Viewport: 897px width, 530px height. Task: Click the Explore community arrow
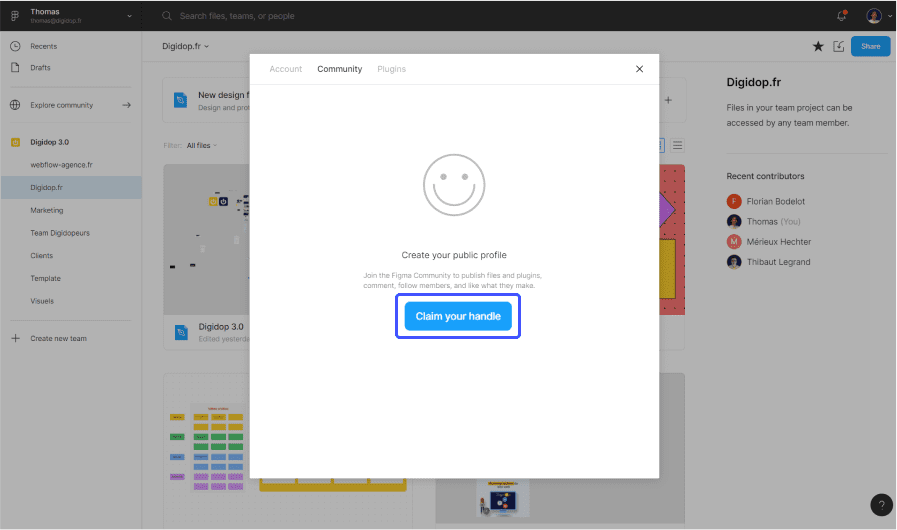coord(126,105)
